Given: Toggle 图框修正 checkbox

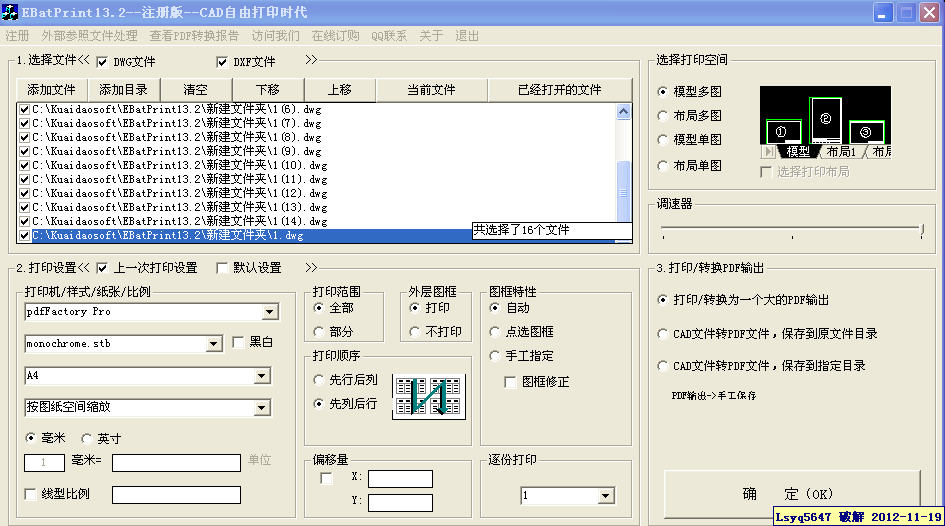Looking at the screenshot, I should click(510, 382).
